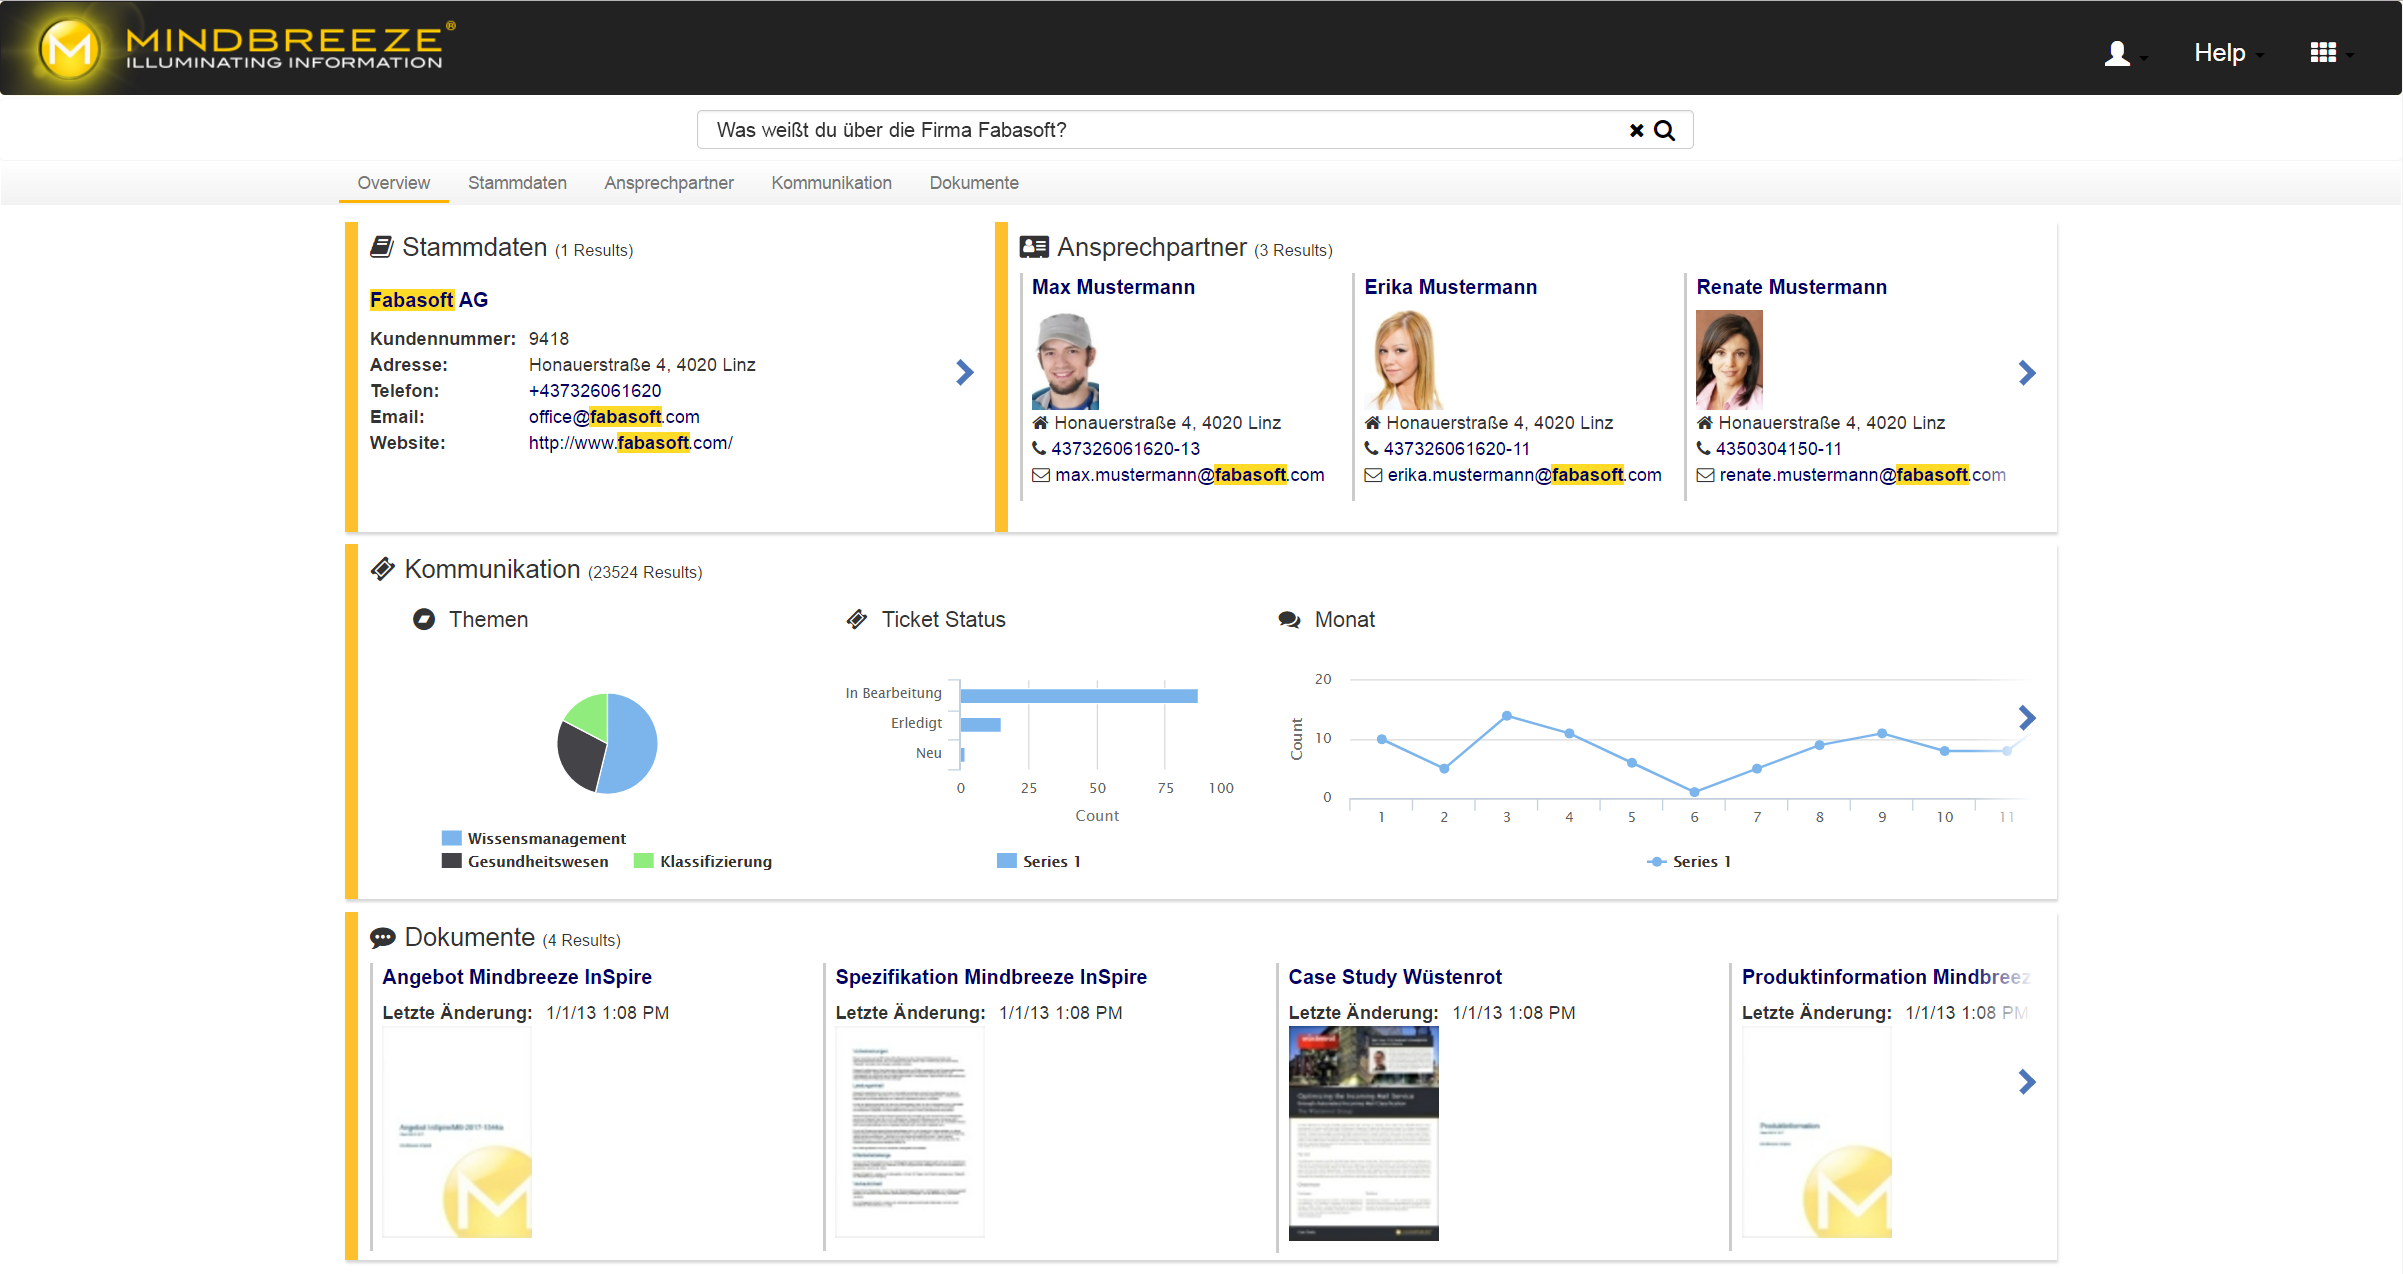Open the Max Mustermann contact link

click(1113, 288)
